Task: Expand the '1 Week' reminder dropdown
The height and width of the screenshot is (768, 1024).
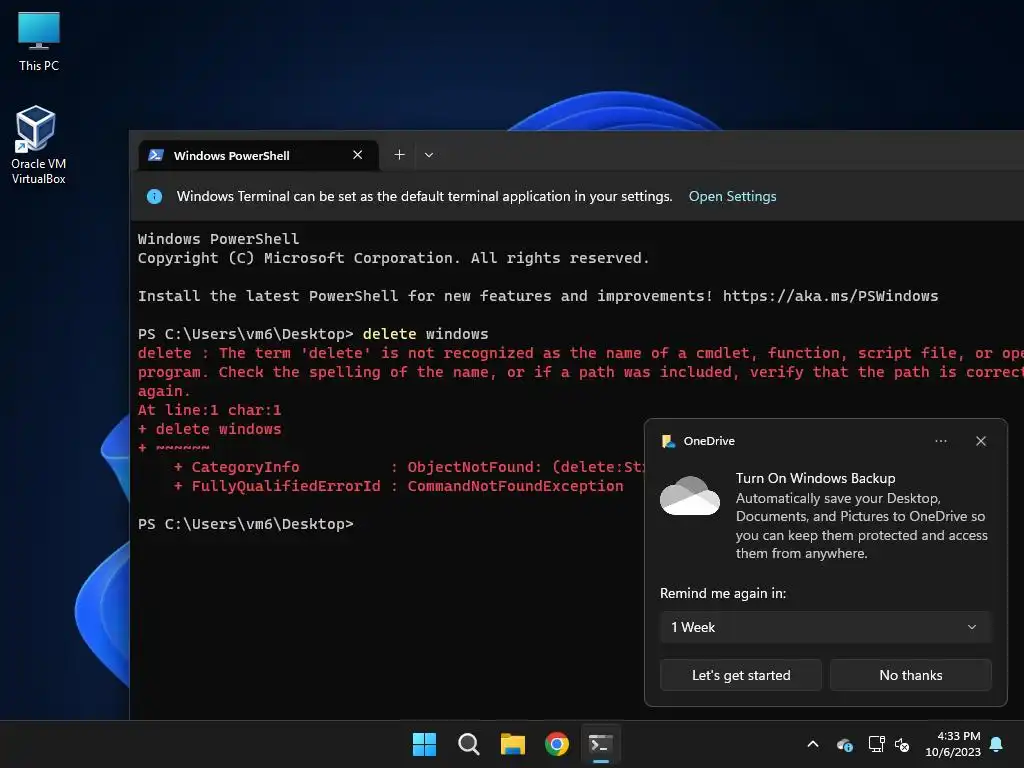Action: (825, 627)
